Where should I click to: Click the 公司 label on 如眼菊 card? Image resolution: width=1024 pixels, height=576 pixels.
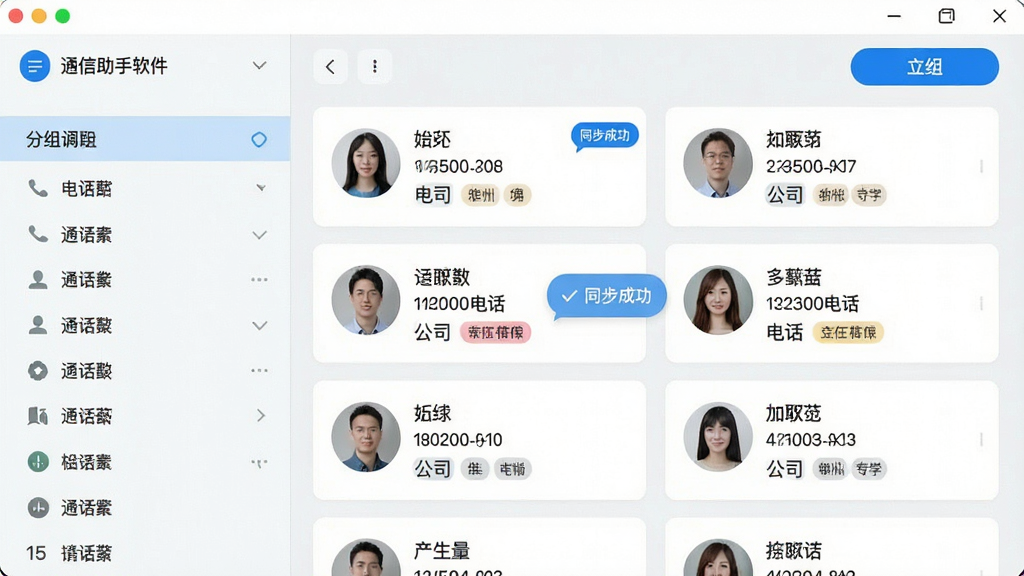(x=784, y=195)
